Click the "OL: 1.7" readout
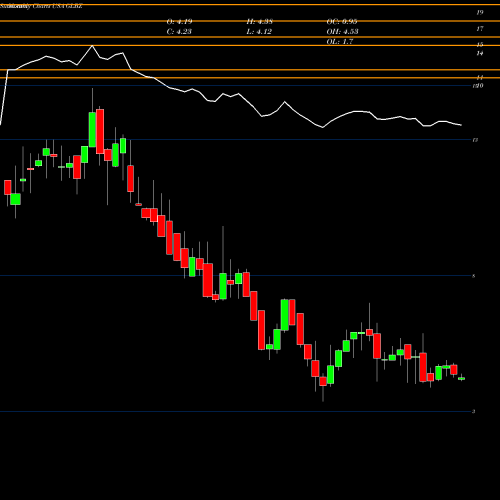Screen dimensions: 500x500 click(340, 42)
